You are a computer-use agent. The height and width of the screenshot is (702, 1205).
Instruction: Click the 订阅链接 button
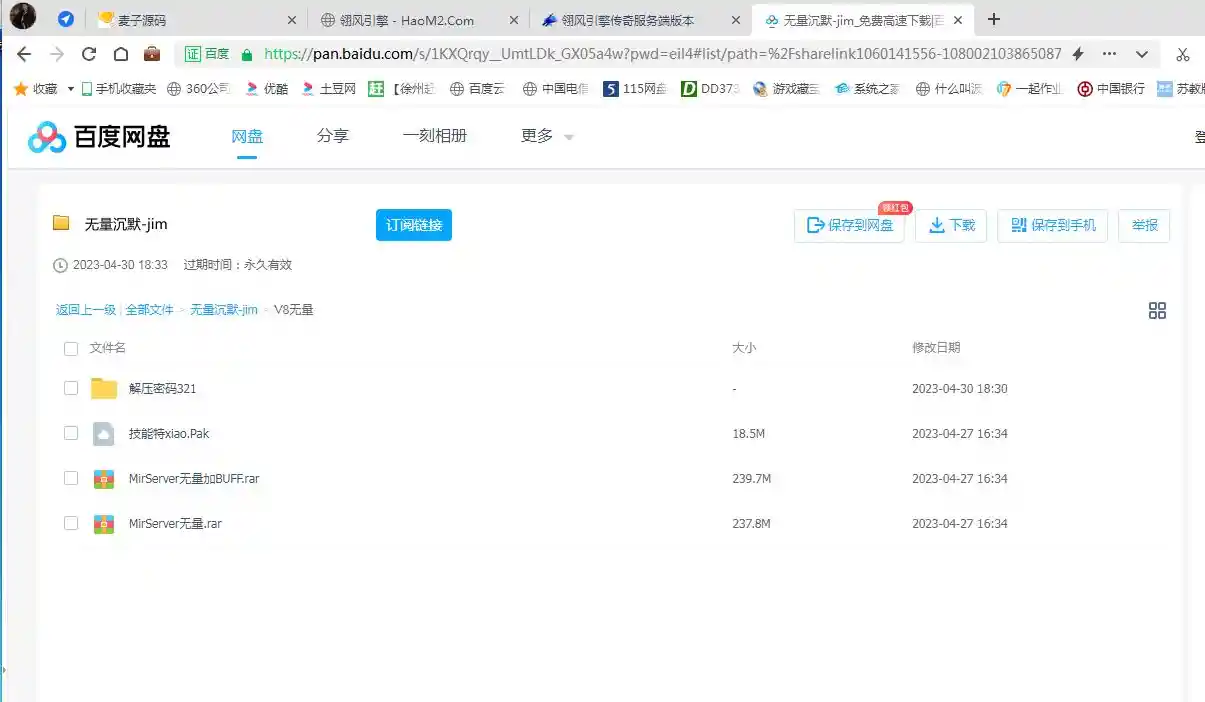click(414, 225)
